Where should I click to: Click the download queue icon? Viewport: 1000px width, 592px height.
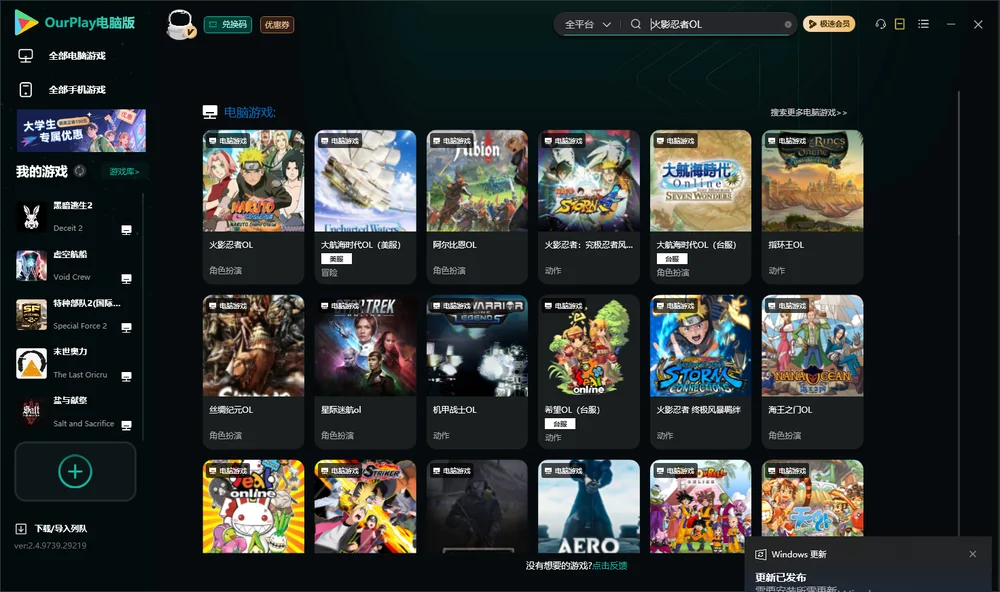click(x=21, y=528)
